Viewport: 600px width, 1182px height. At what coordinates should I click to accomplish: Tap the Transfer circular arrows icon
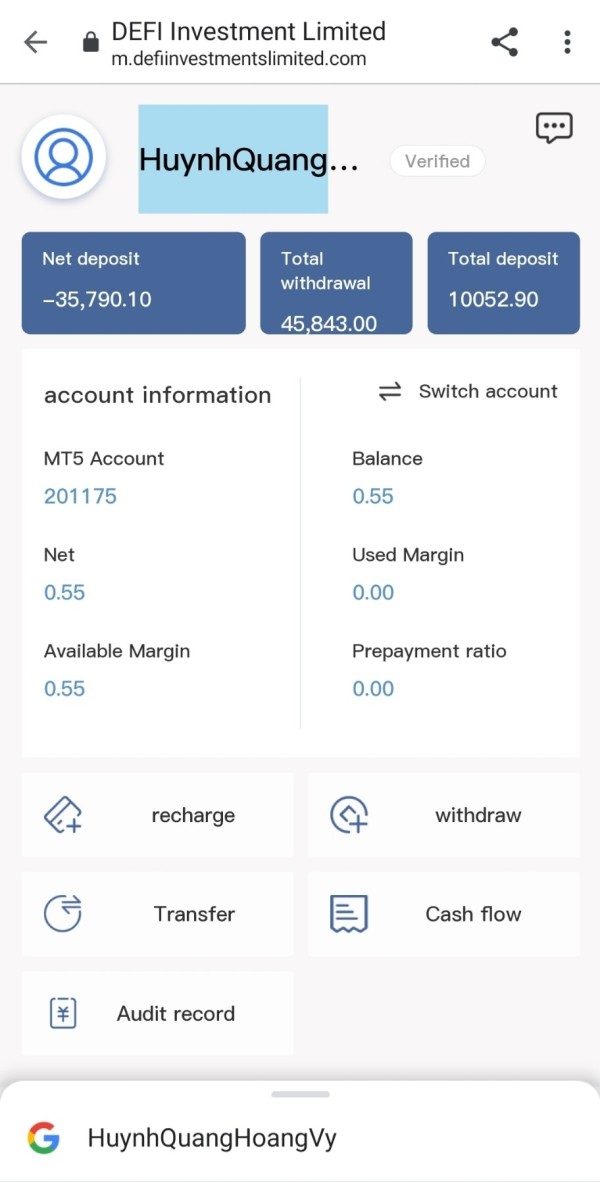[x=63, y=914]
